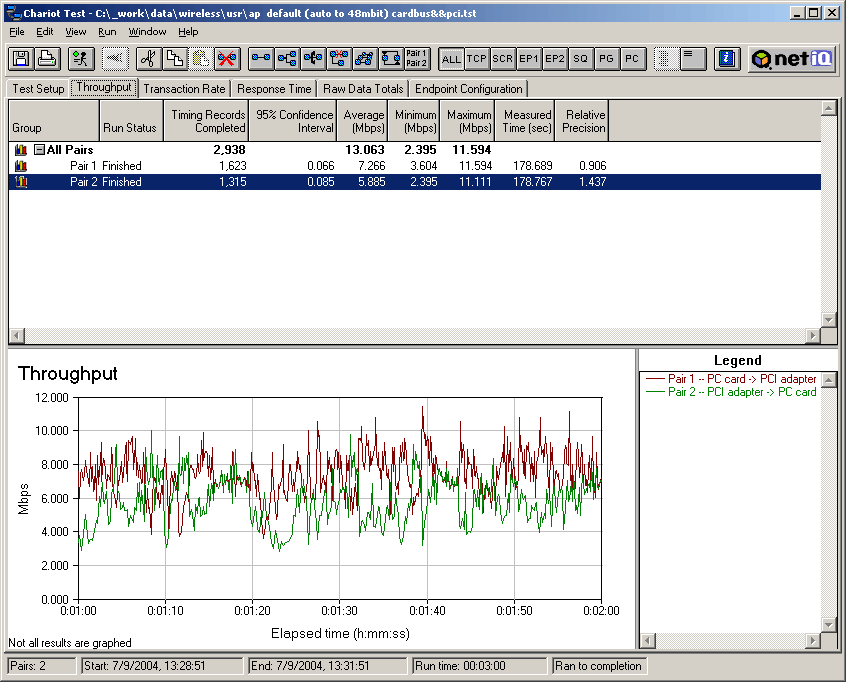Collapse the All Pairs group
846x682 pixels.
[39, 150]
